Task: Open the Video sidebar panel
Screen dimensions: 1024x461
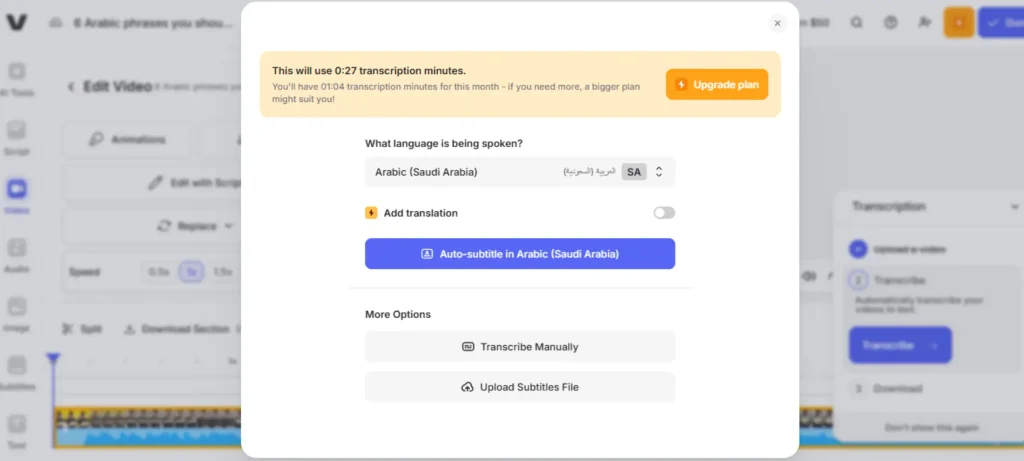Action: pyautogui.click(x=17, y=195)
